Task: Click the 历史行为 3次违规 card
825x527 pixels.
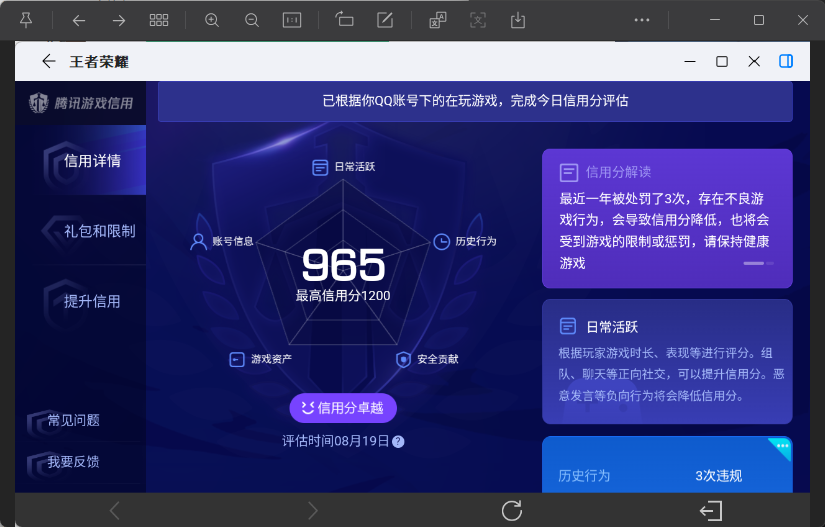Action: (667, 464)
